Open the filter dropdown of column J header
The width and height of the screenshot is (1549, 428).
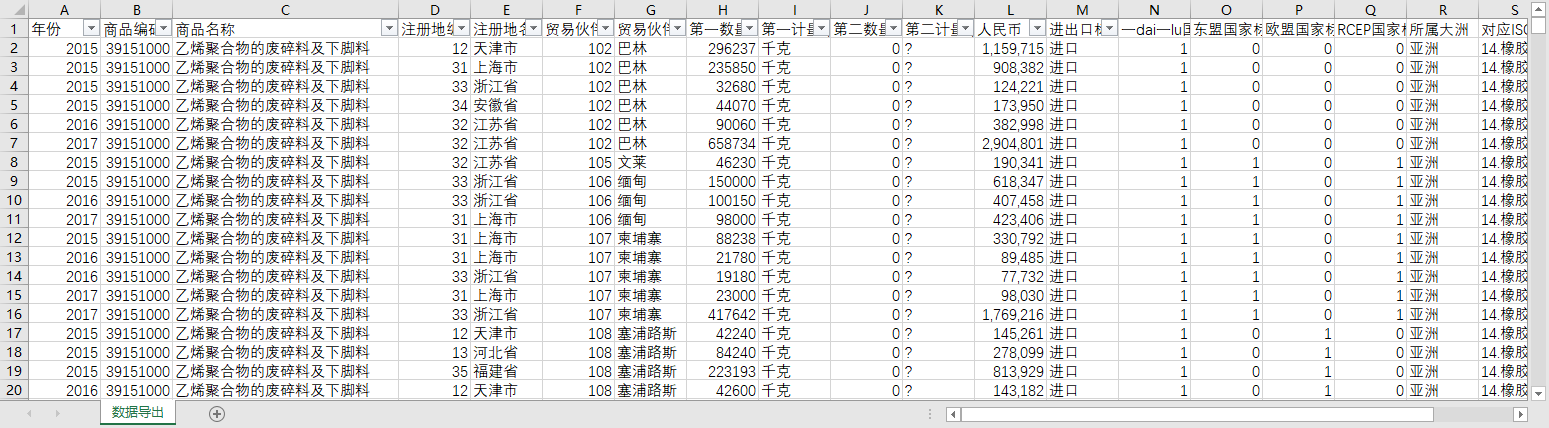click(x=894, y=28)
